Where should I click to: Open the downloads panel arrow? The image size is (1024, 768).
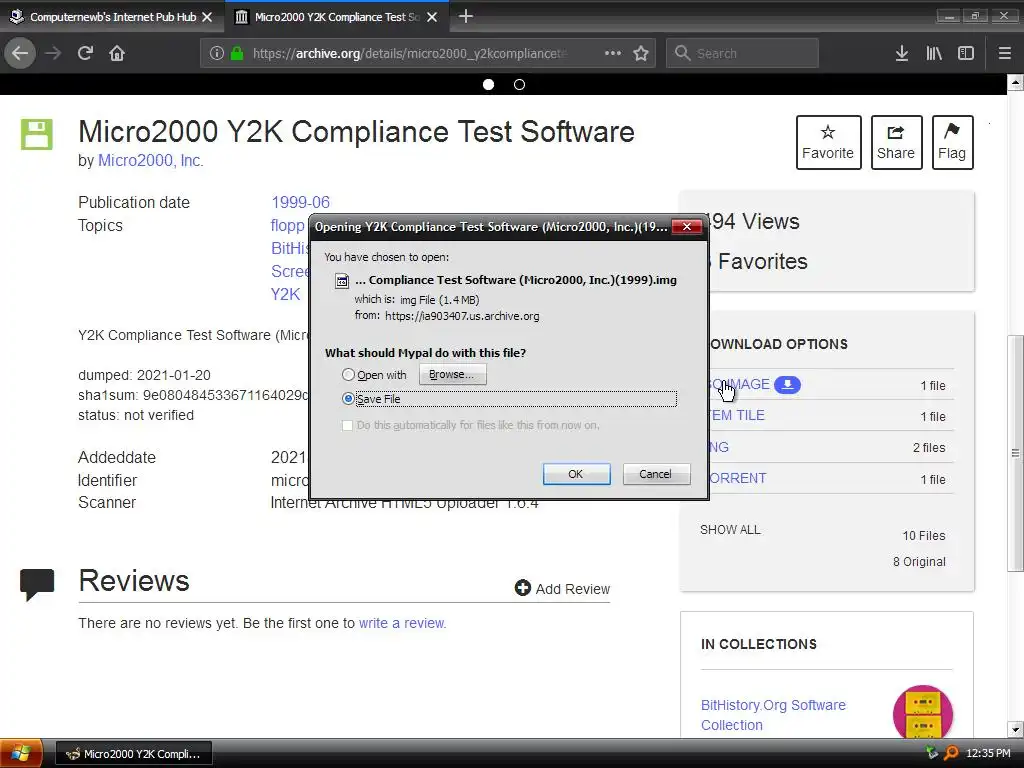902,53
